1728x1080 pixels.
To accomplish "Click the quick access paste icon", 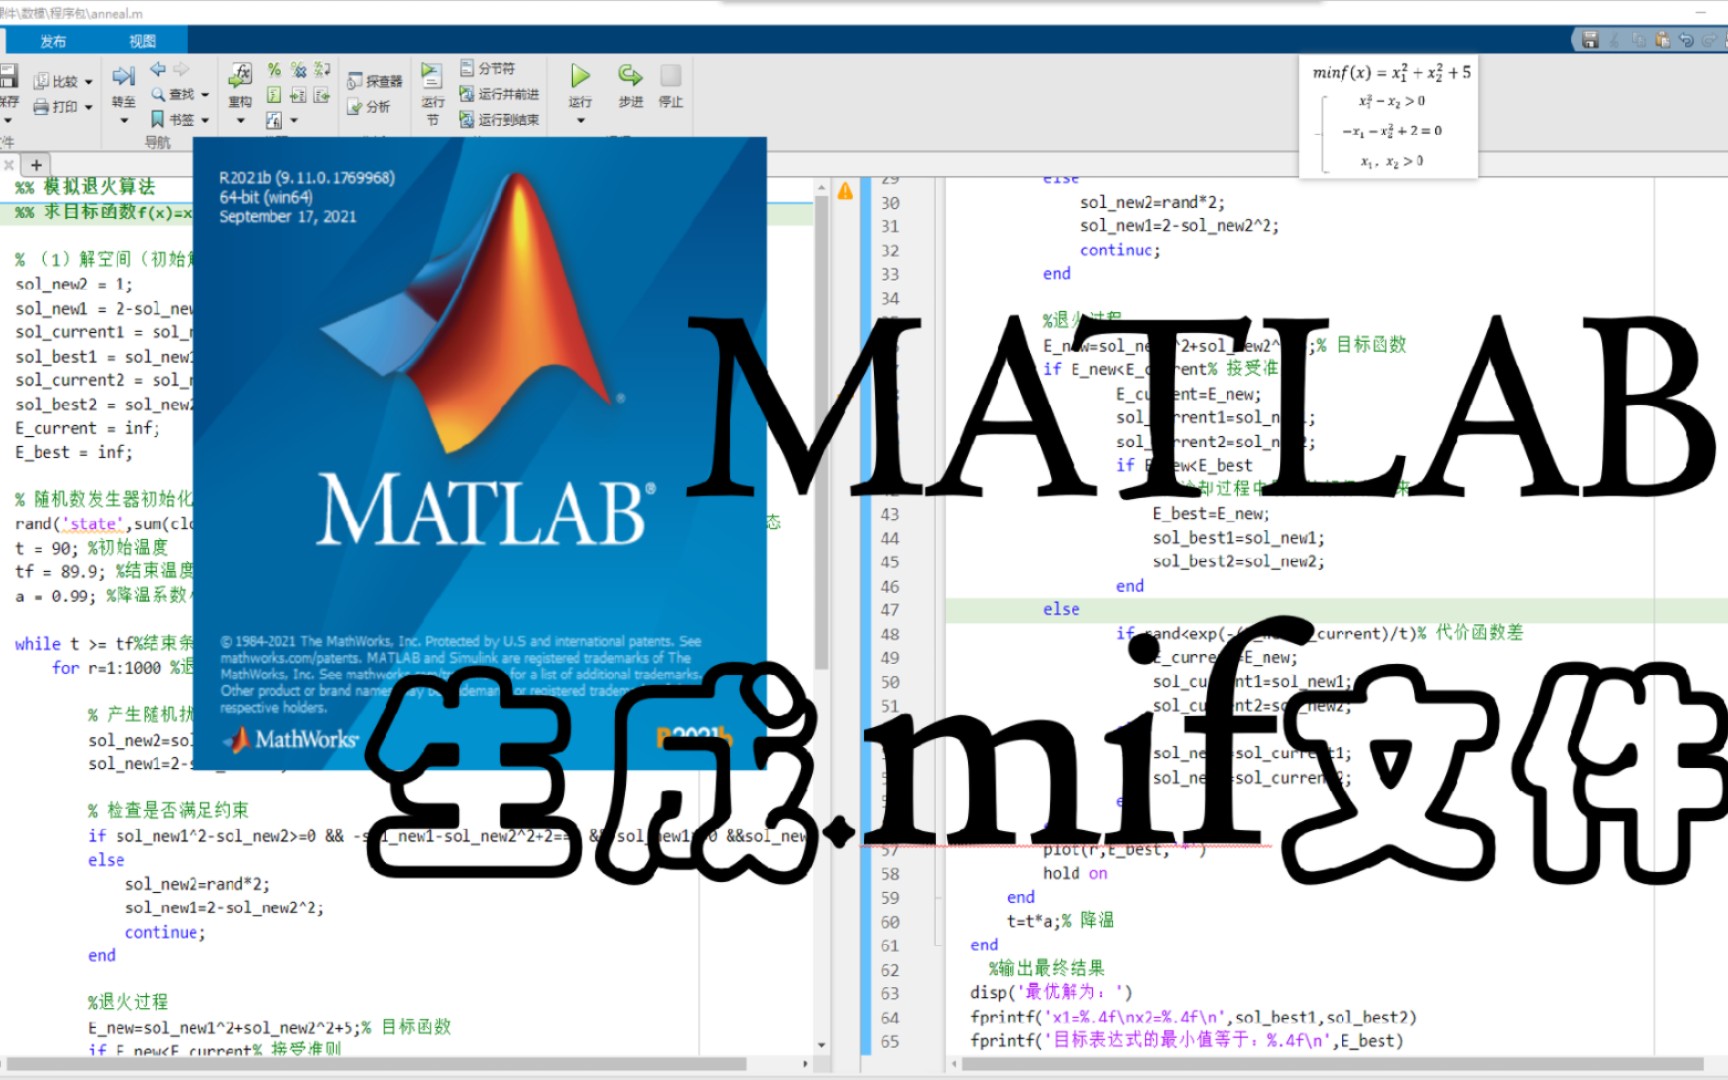I will [1663, 39].
